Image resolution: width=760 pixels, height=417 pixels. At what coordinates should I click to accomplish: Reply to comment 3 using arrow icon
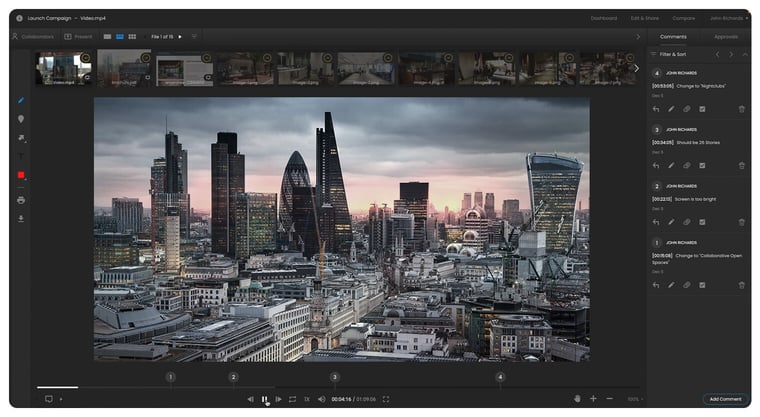tap(656, 165)
